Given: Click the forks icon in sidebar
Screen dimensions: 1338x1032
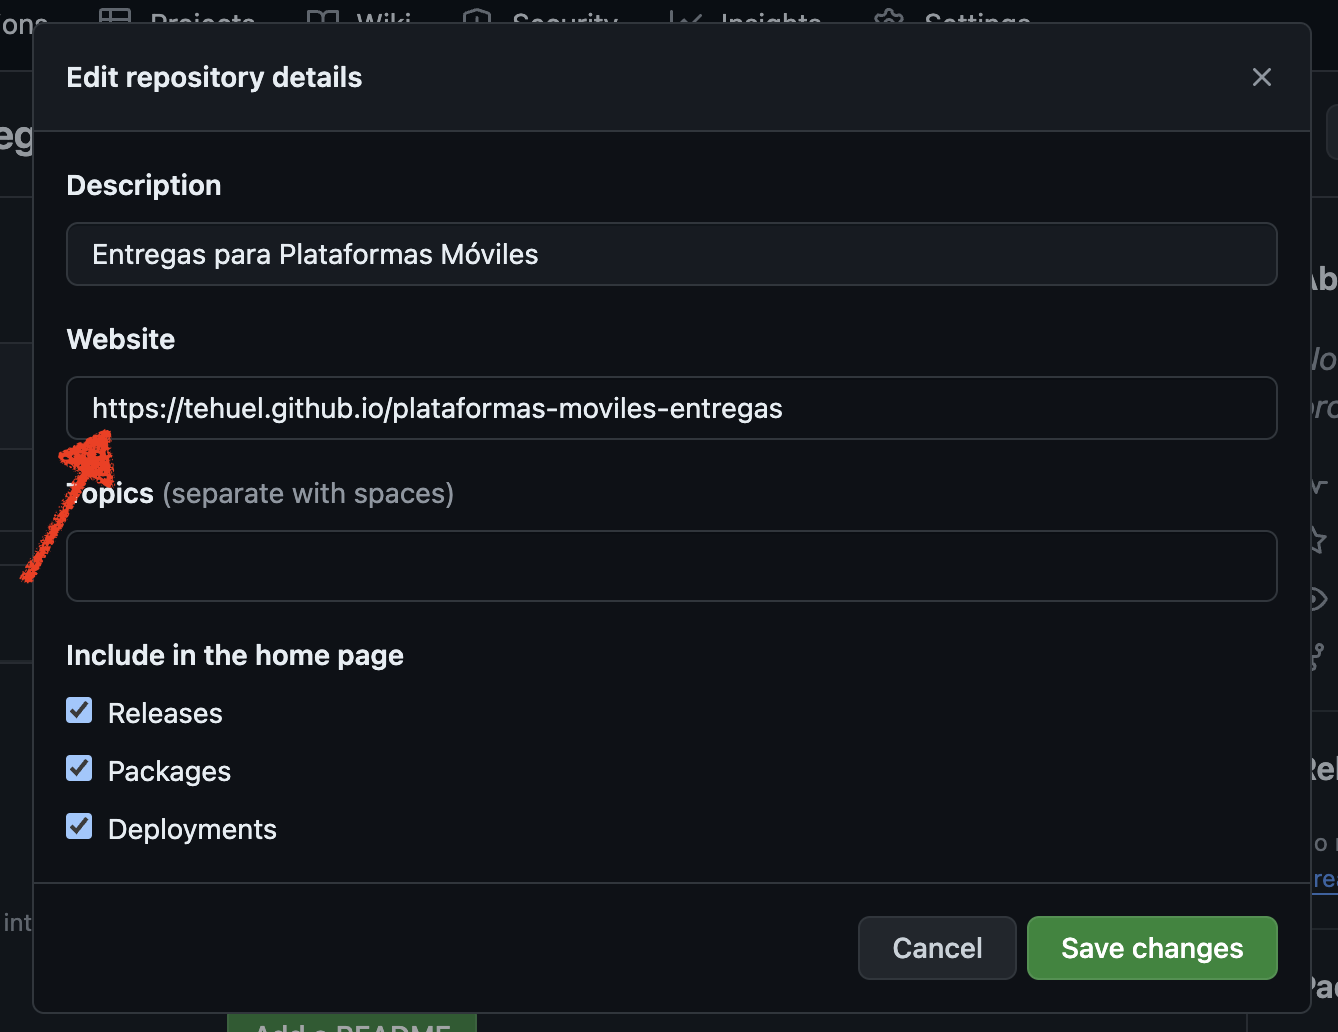Looking at the screenshot, I should (x=1318, y=656).
